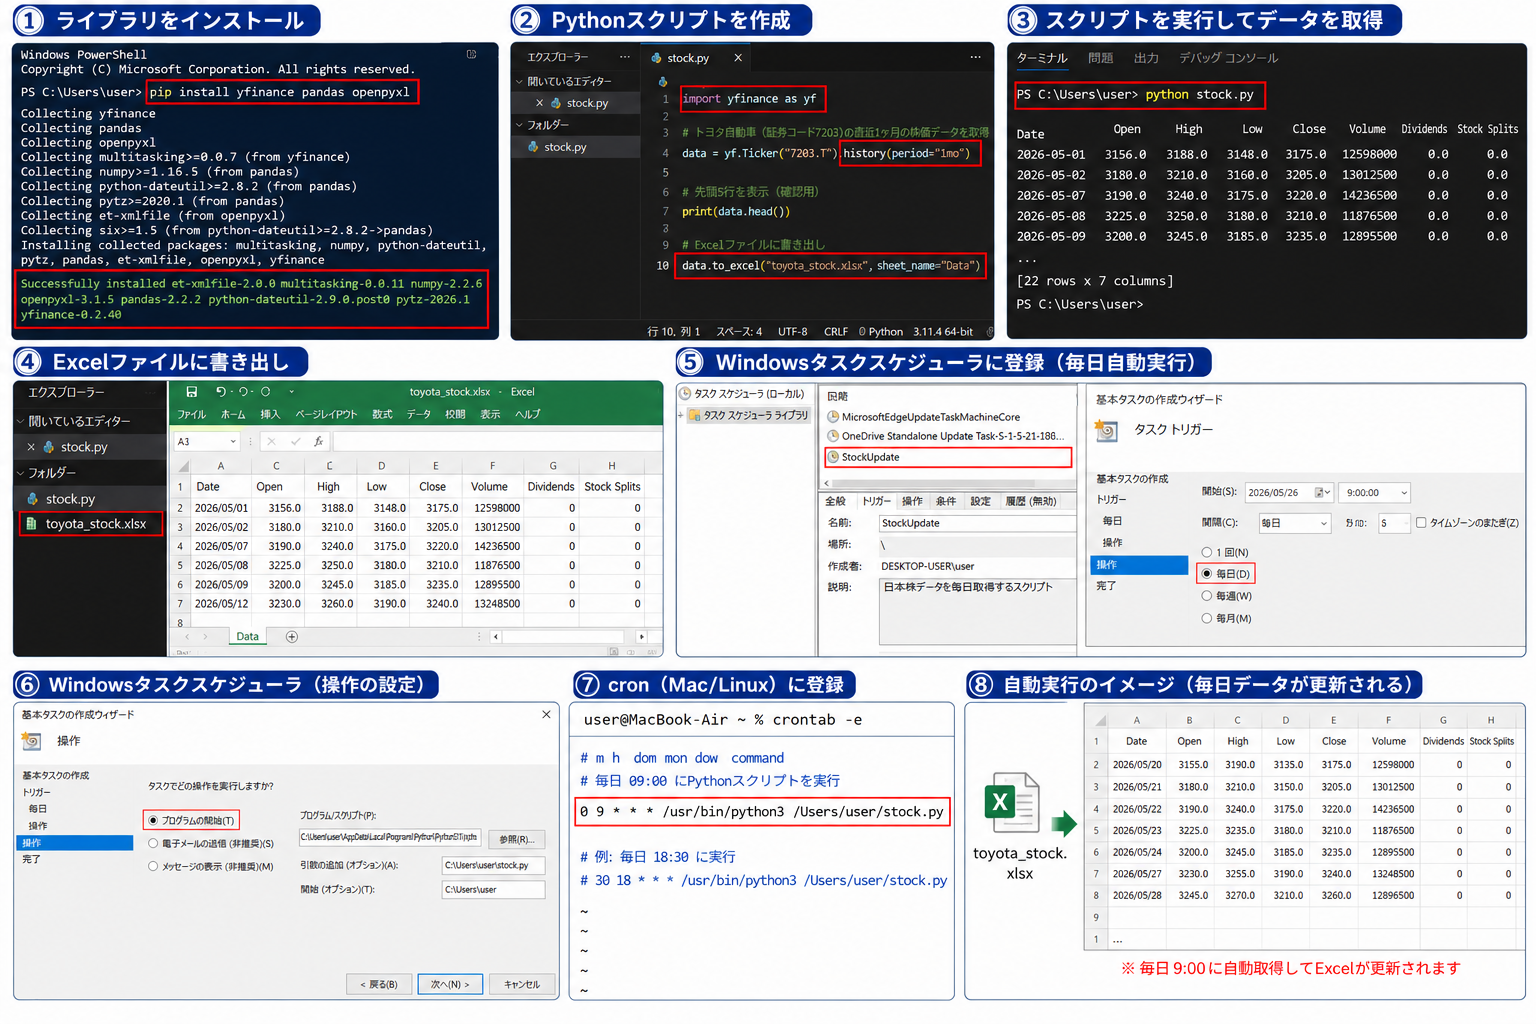Collapse フォルダー section in Excel panel explorer
The width and height of the screenshot is (1536, 1024).
click(x=20, y=473)
